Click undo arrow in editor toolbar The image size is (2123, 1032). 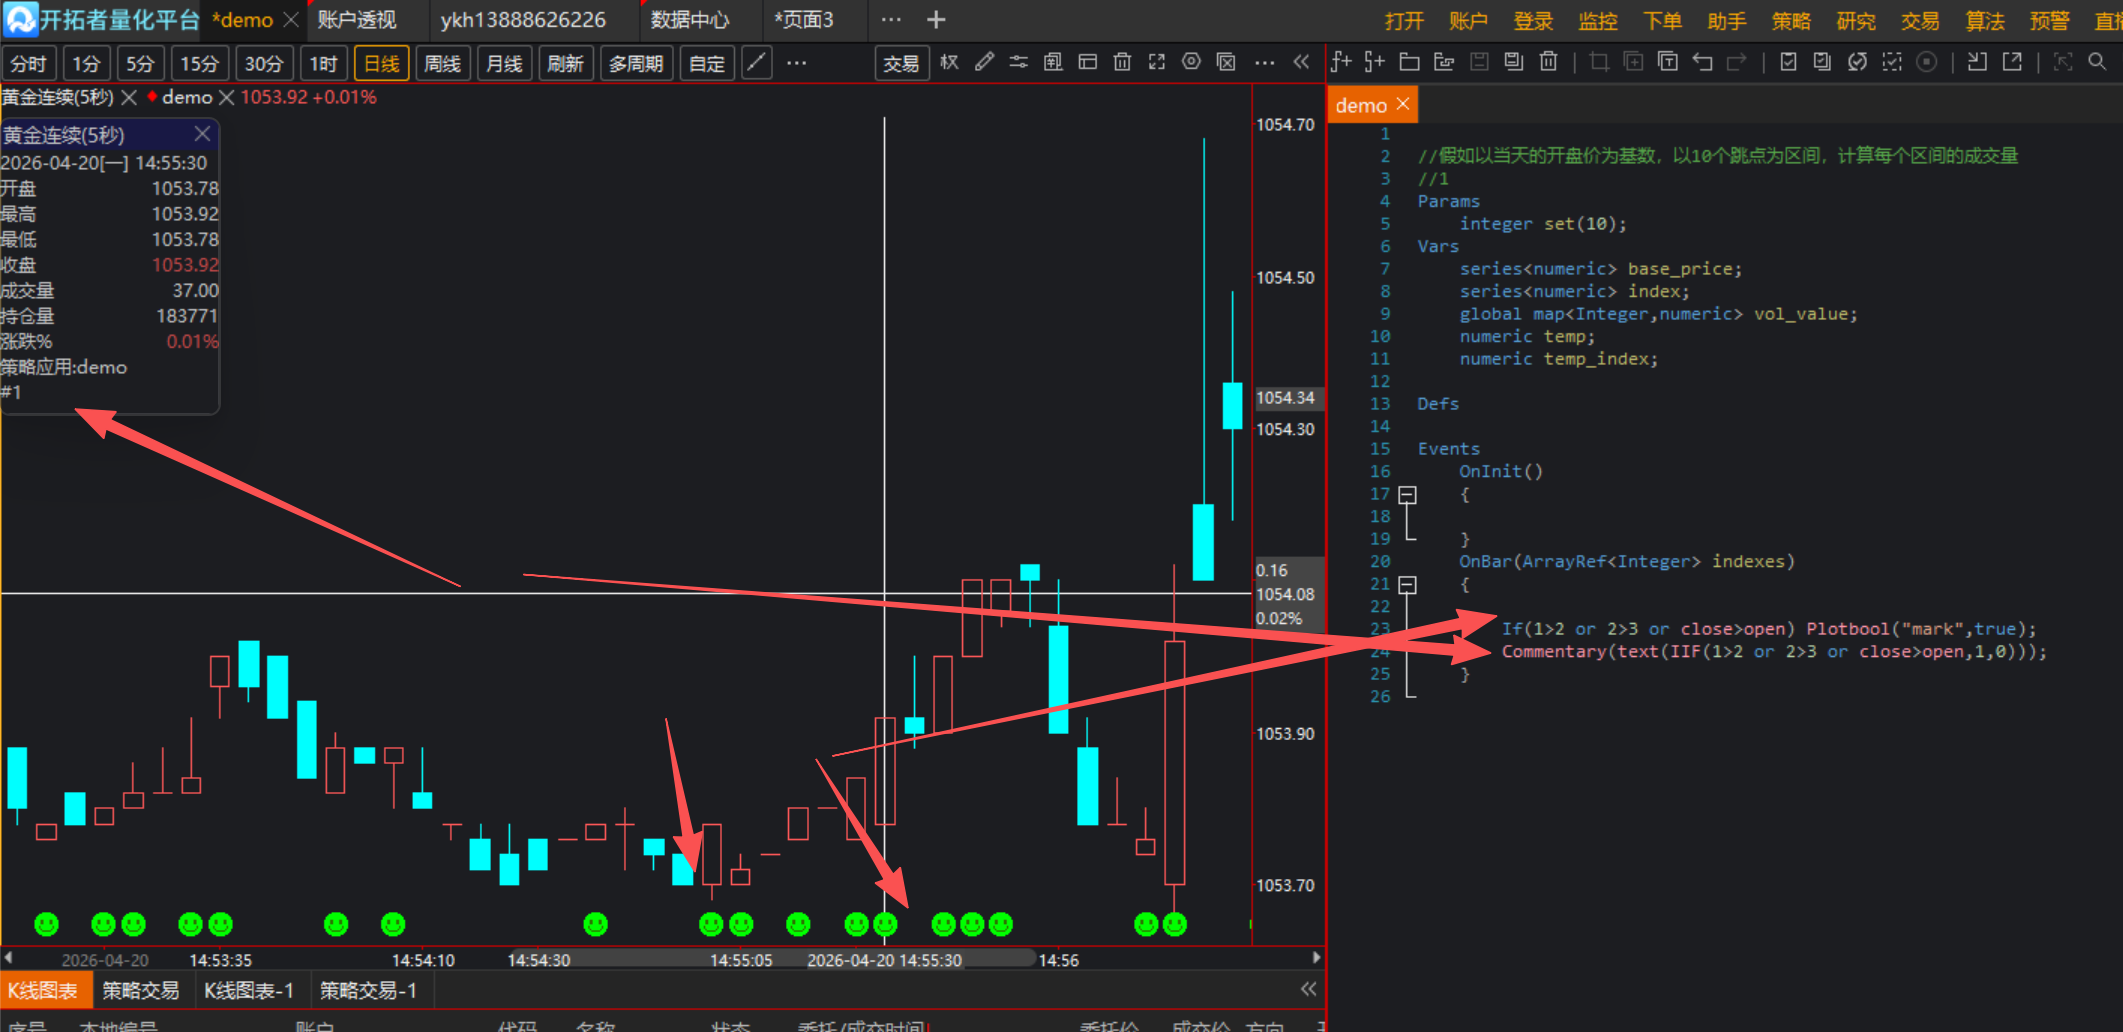click(1702, 62)
